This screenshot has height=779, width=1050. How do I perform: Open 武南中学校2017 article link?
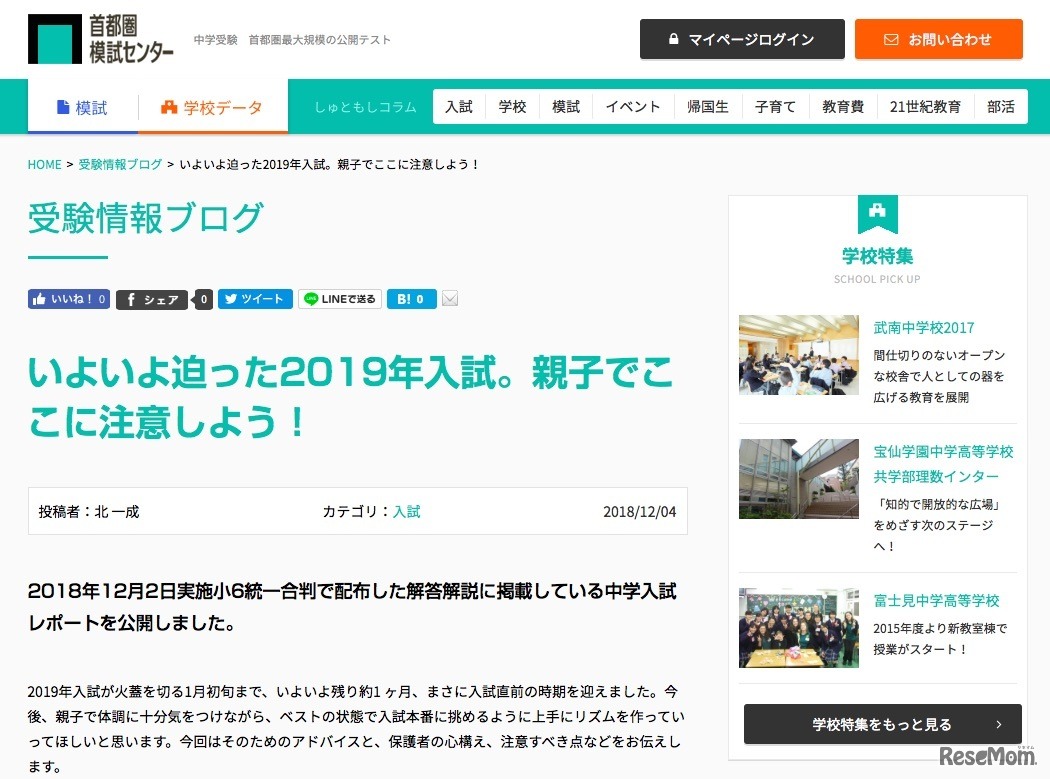click(x=923, y=328)
